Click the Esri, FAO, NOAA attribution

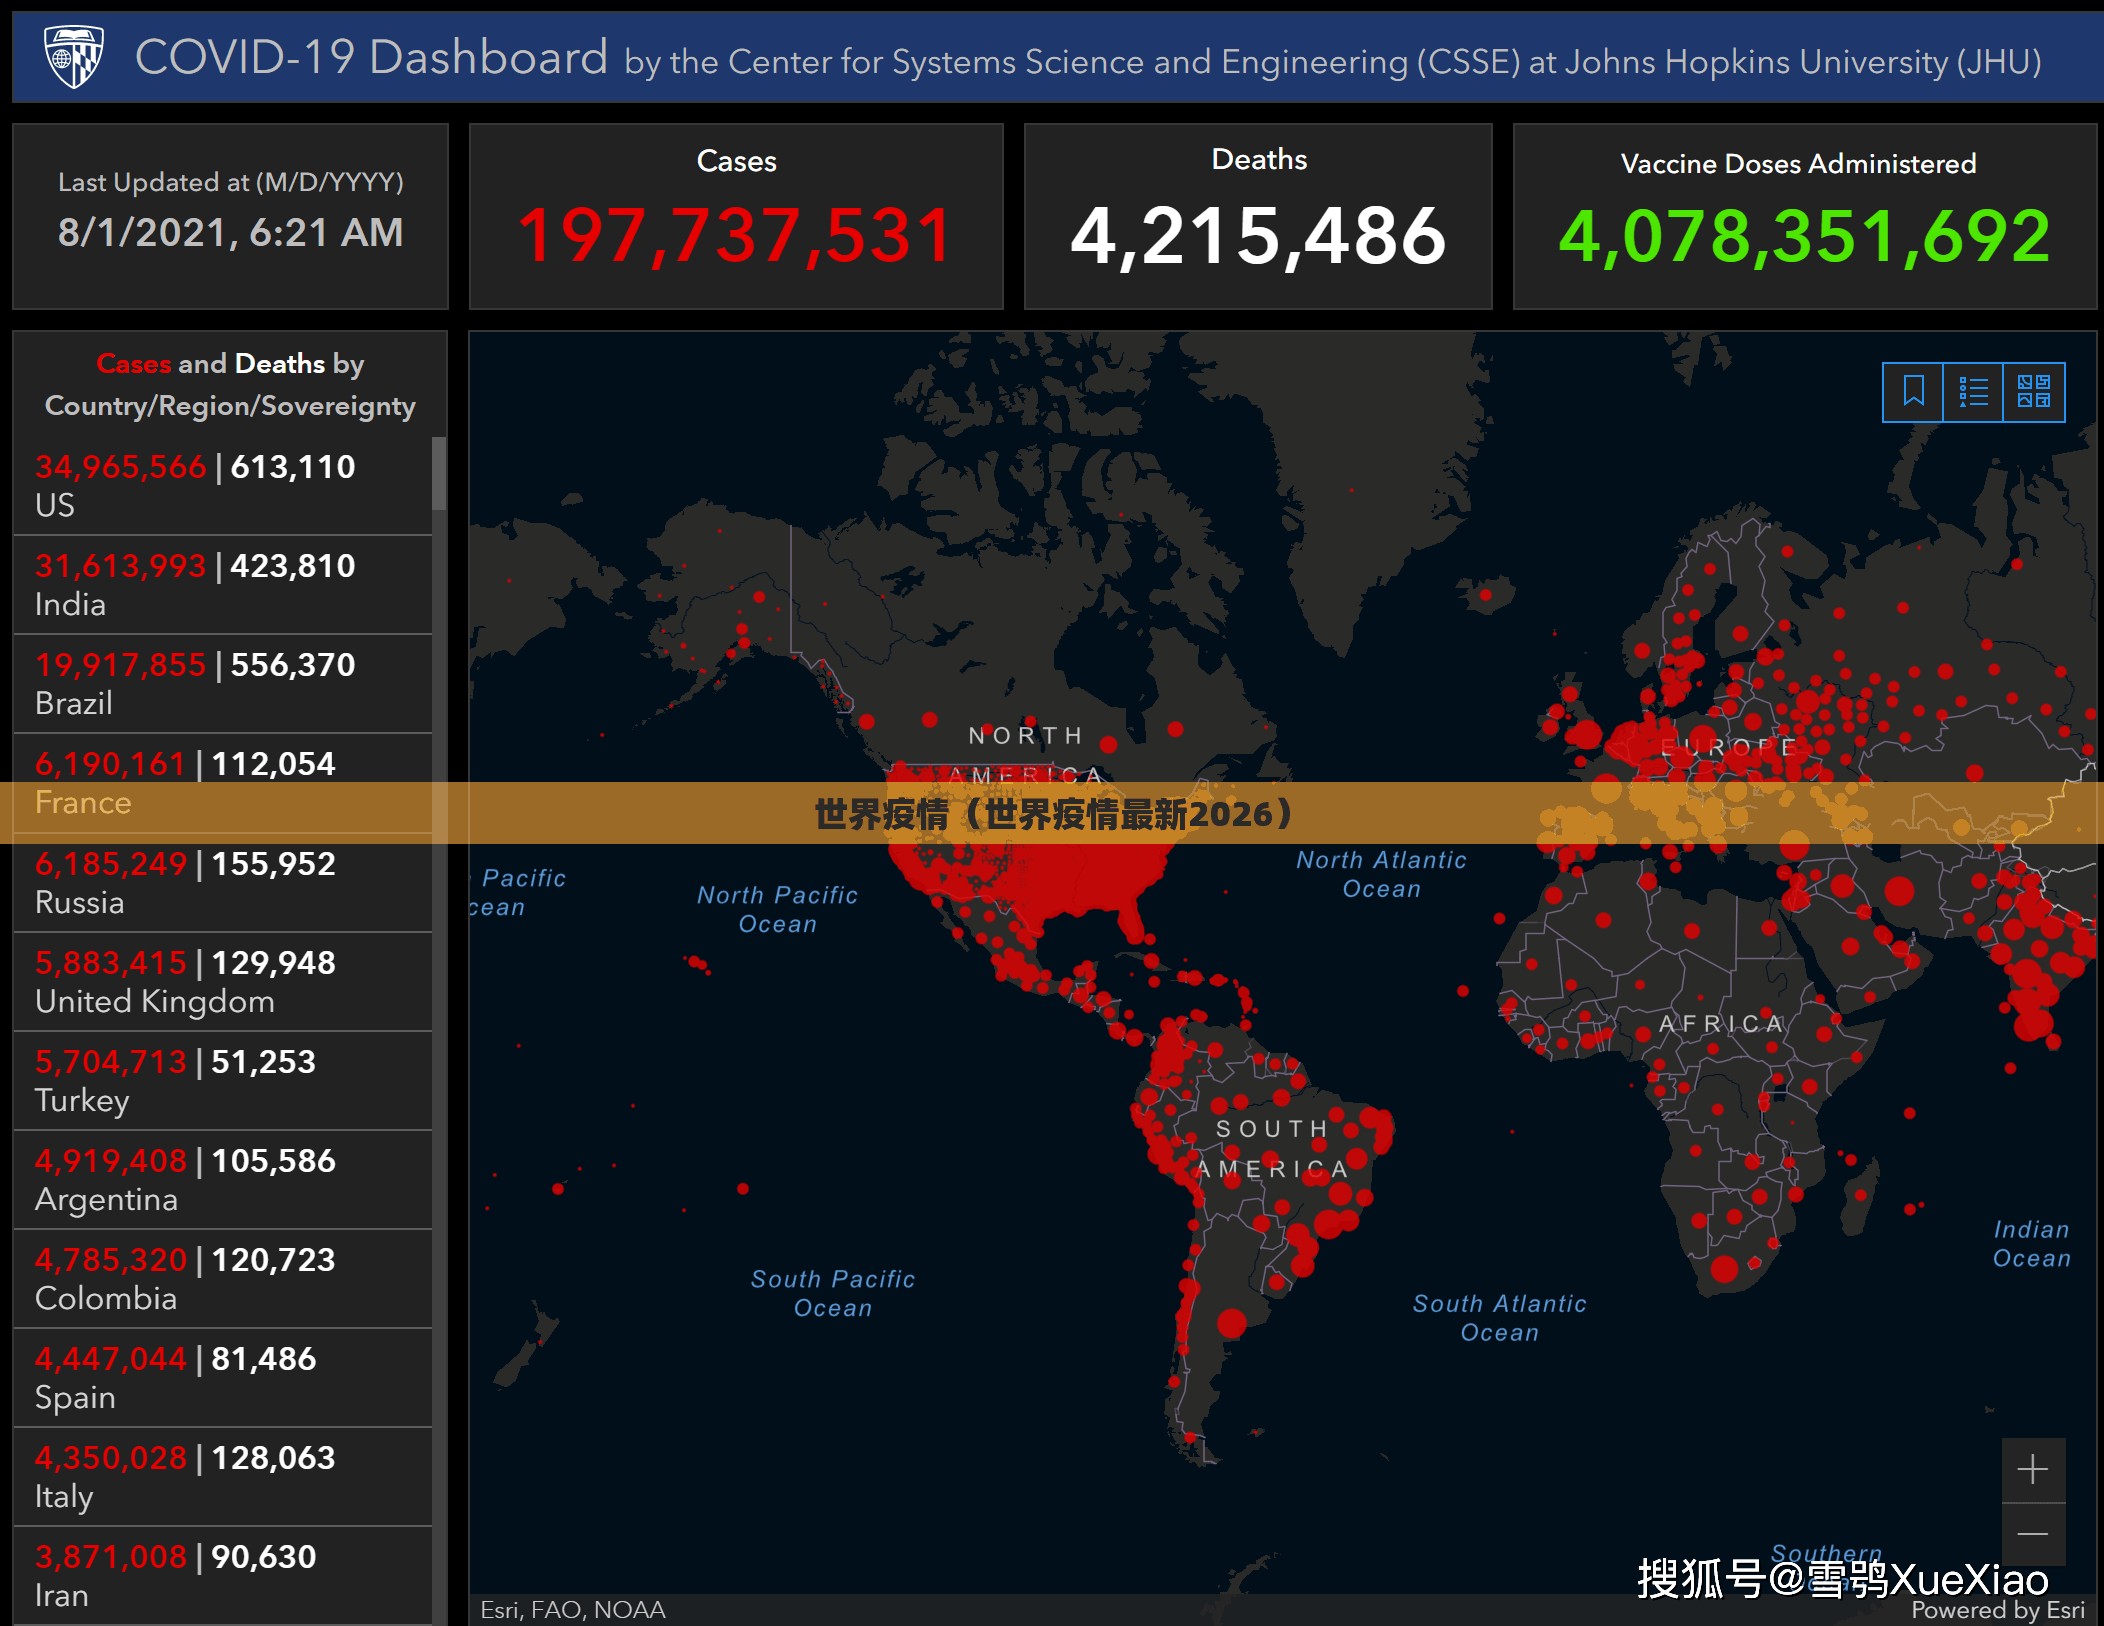(x=573, y=1610)
